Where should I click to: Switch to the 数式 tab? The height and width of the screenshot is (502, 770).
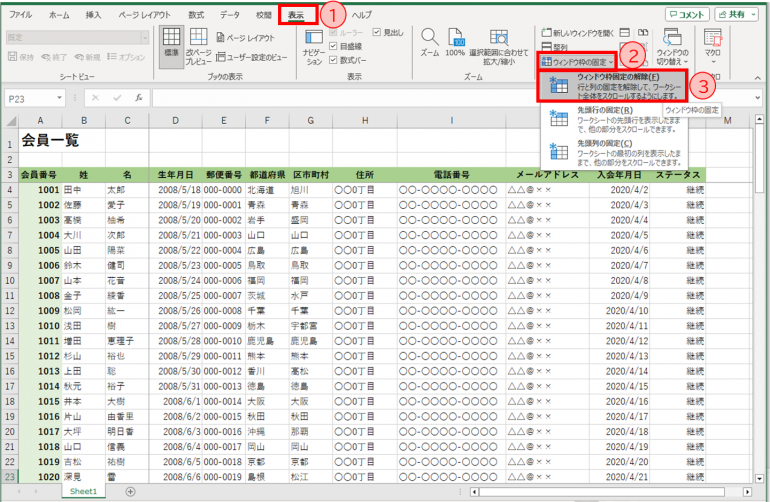point(196,15)
